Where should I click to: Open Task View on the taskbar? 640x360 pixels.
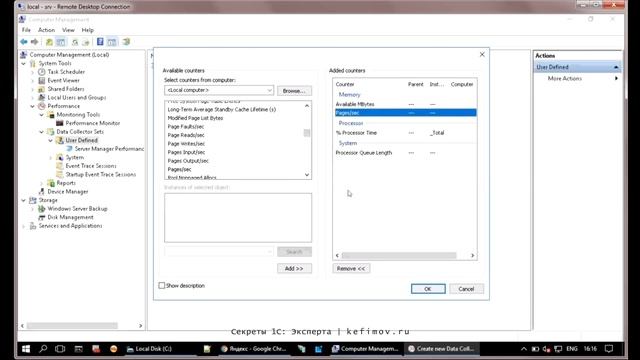point(60,349)
